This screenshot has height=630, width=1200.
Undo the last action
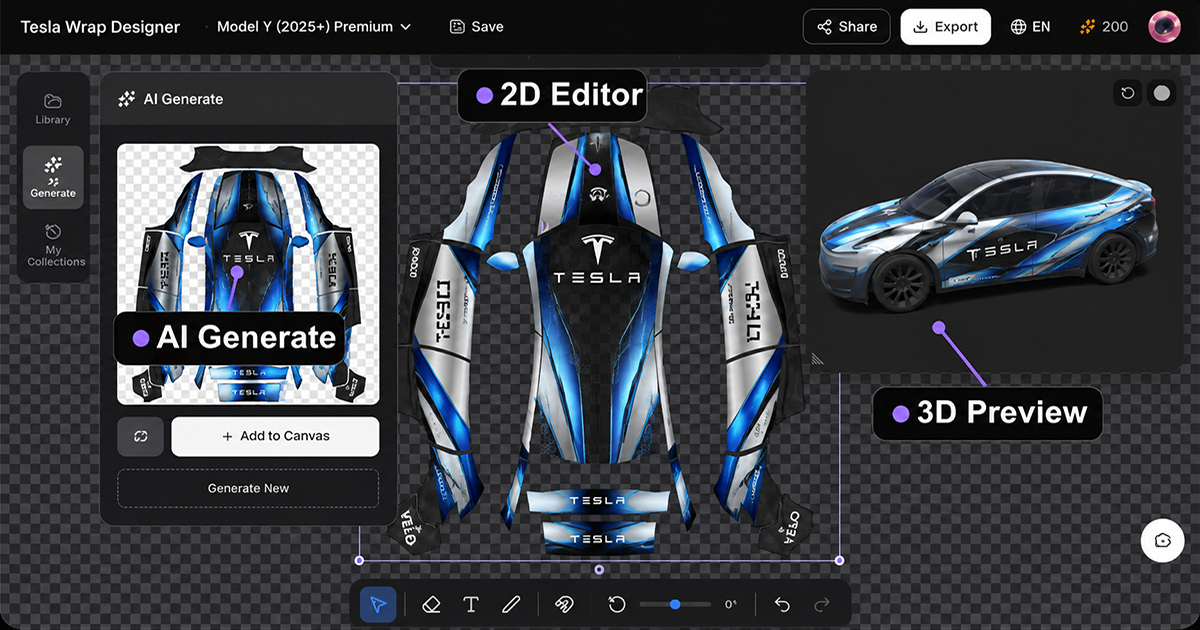[783, 604]
